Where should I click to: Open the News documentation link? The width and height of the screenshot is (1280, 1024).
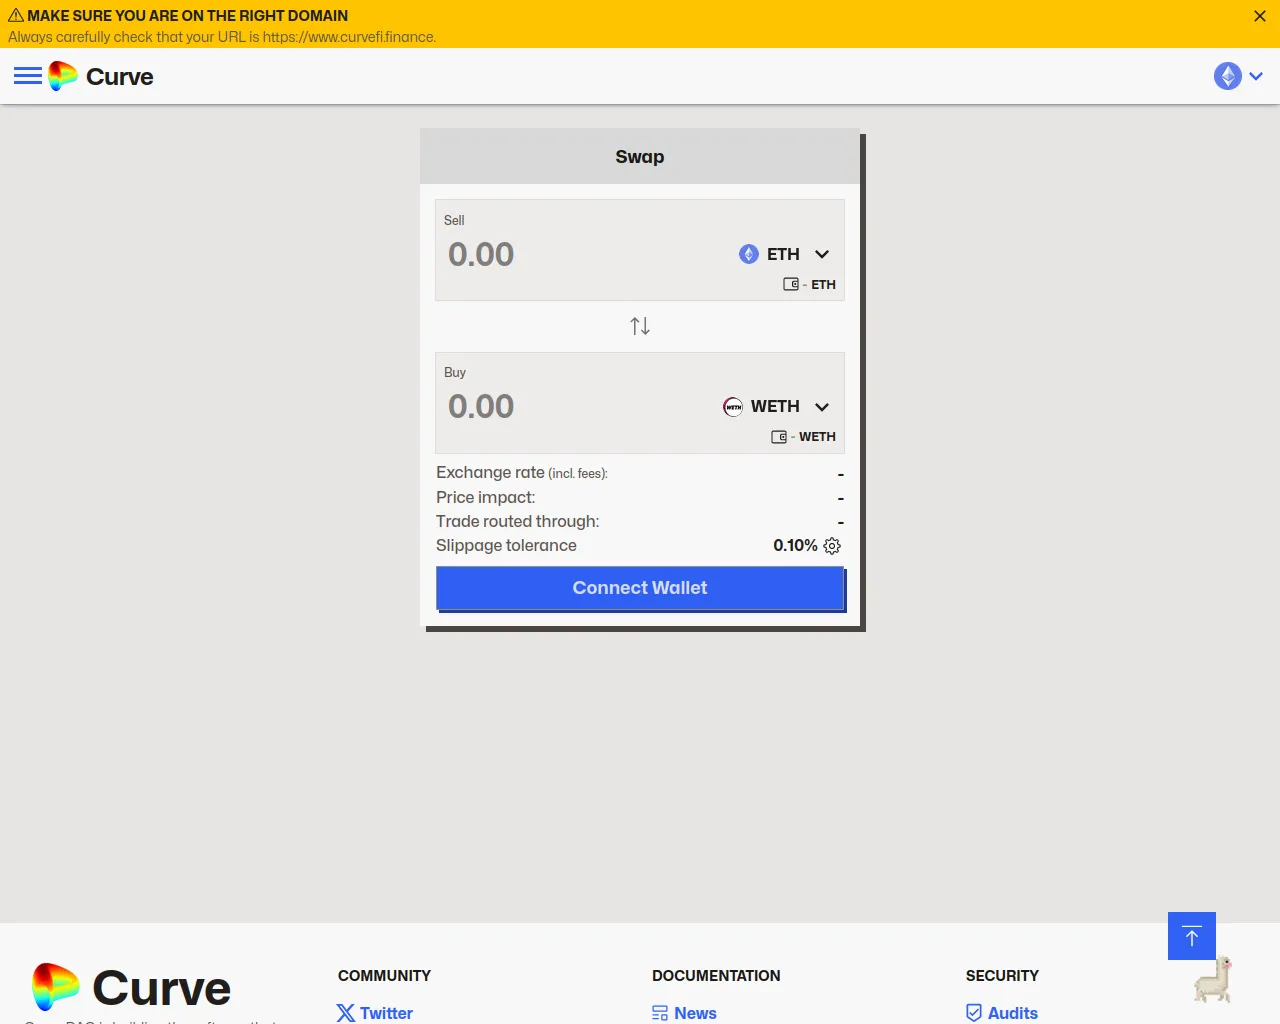(x=684, y=1013)
